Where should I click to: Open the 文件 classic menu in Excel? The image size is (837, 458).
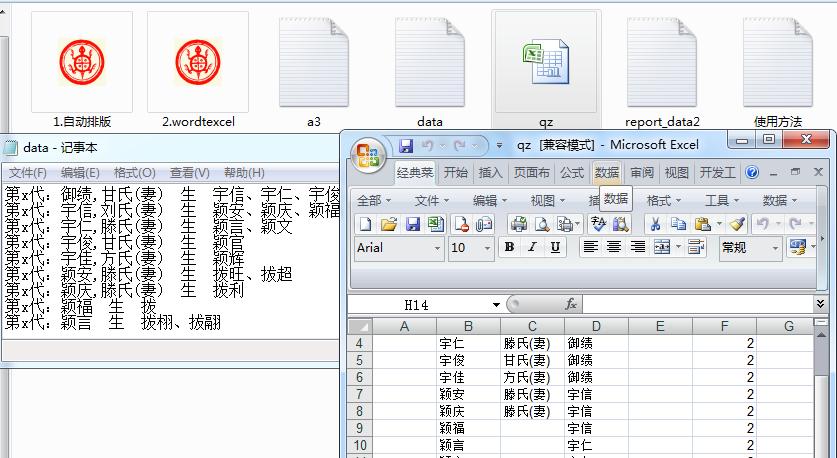point(432,201)
